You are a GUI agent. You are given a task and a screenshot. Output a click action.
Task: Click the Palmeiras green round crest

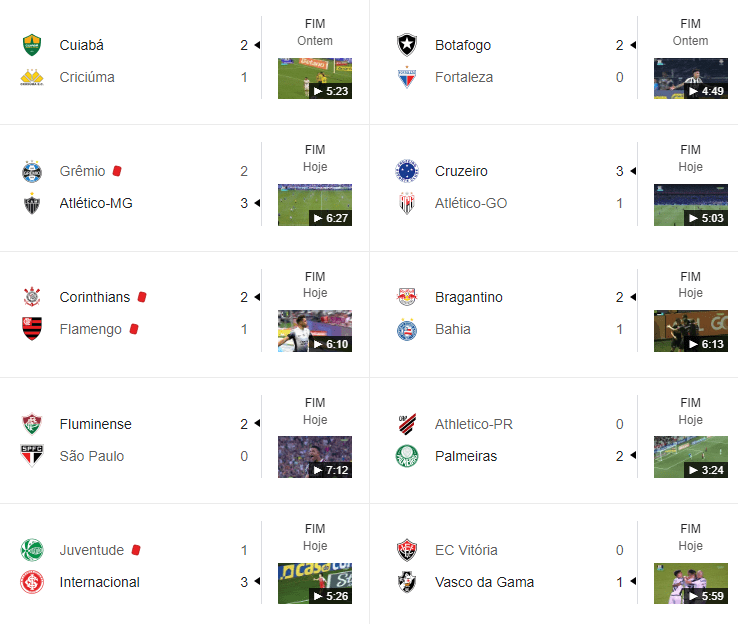pyautogui.click(x=407, y=456)
